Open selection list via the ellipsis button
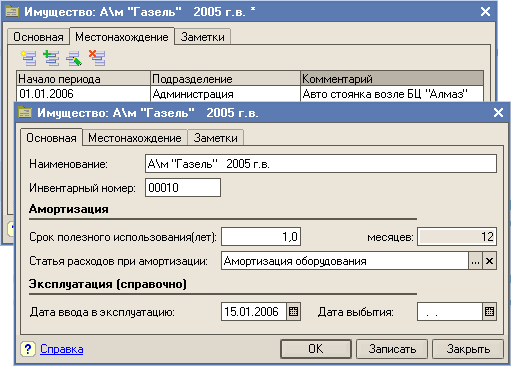The image size is (511, 366). pos(475,261)
